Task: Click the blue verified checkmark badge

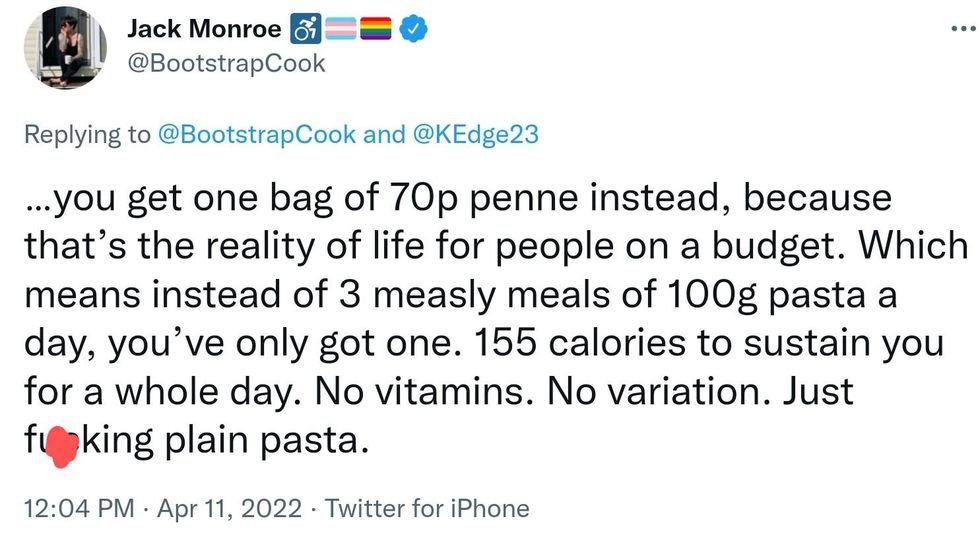Action: [x=415, y=30]
